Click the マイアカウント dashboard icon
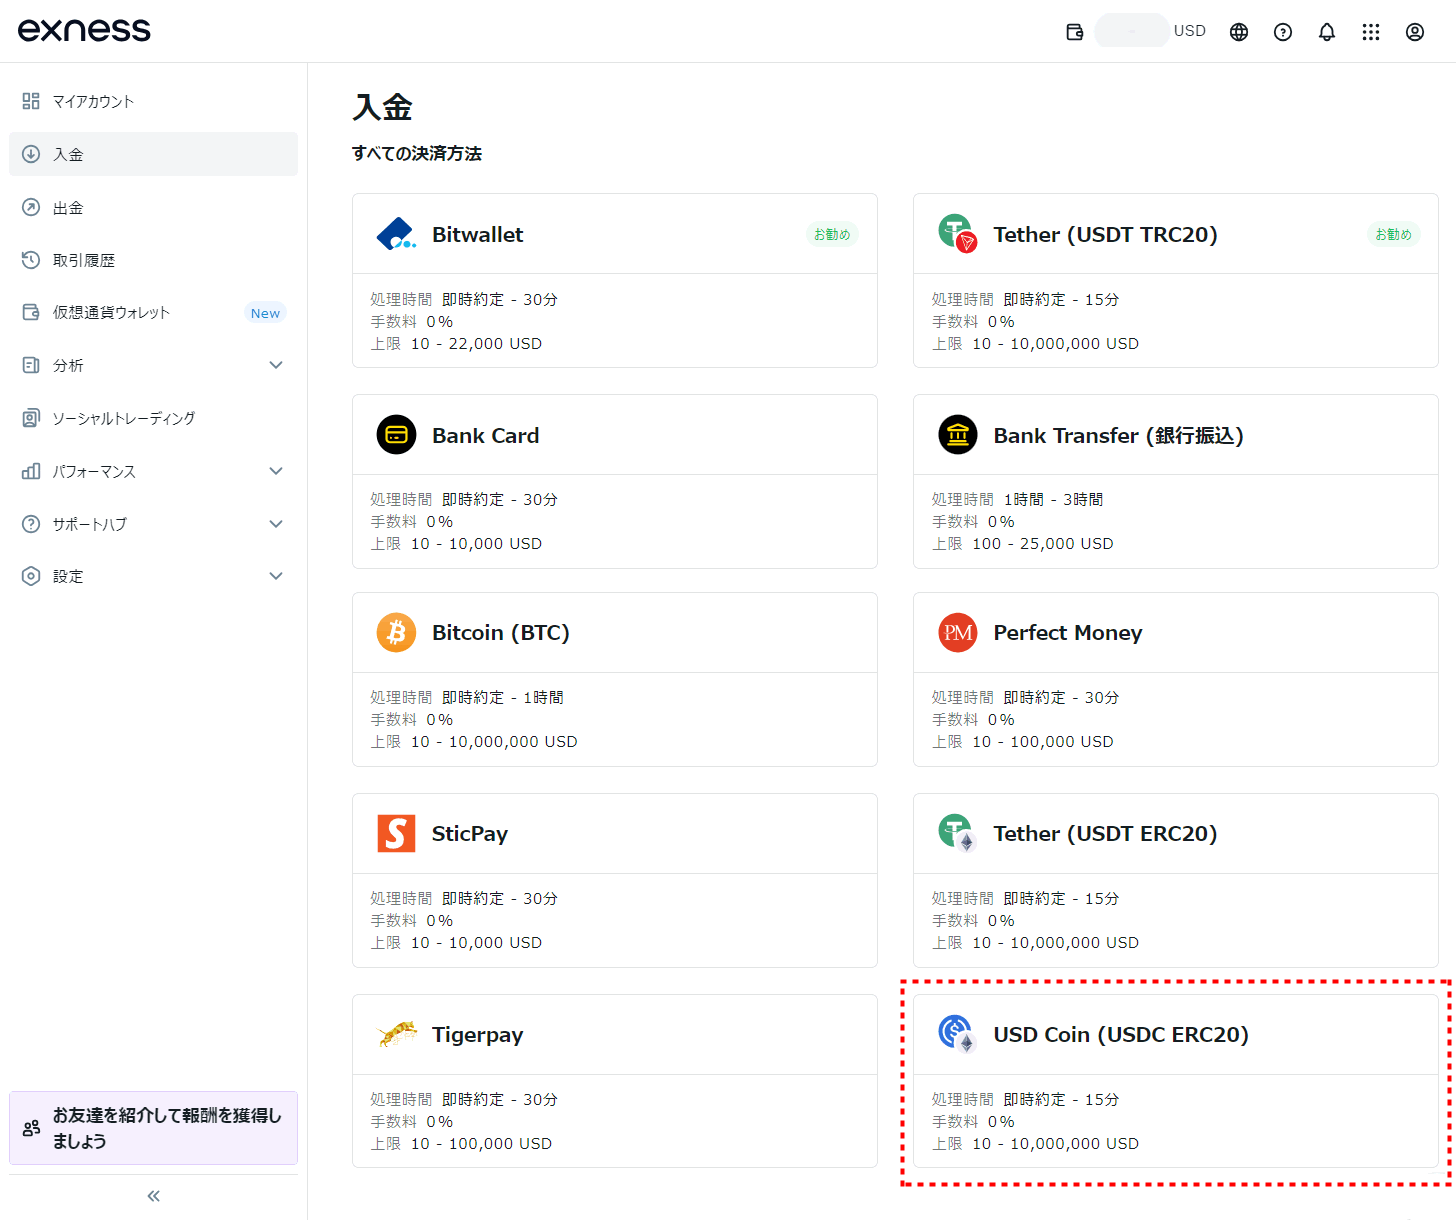 31,101
